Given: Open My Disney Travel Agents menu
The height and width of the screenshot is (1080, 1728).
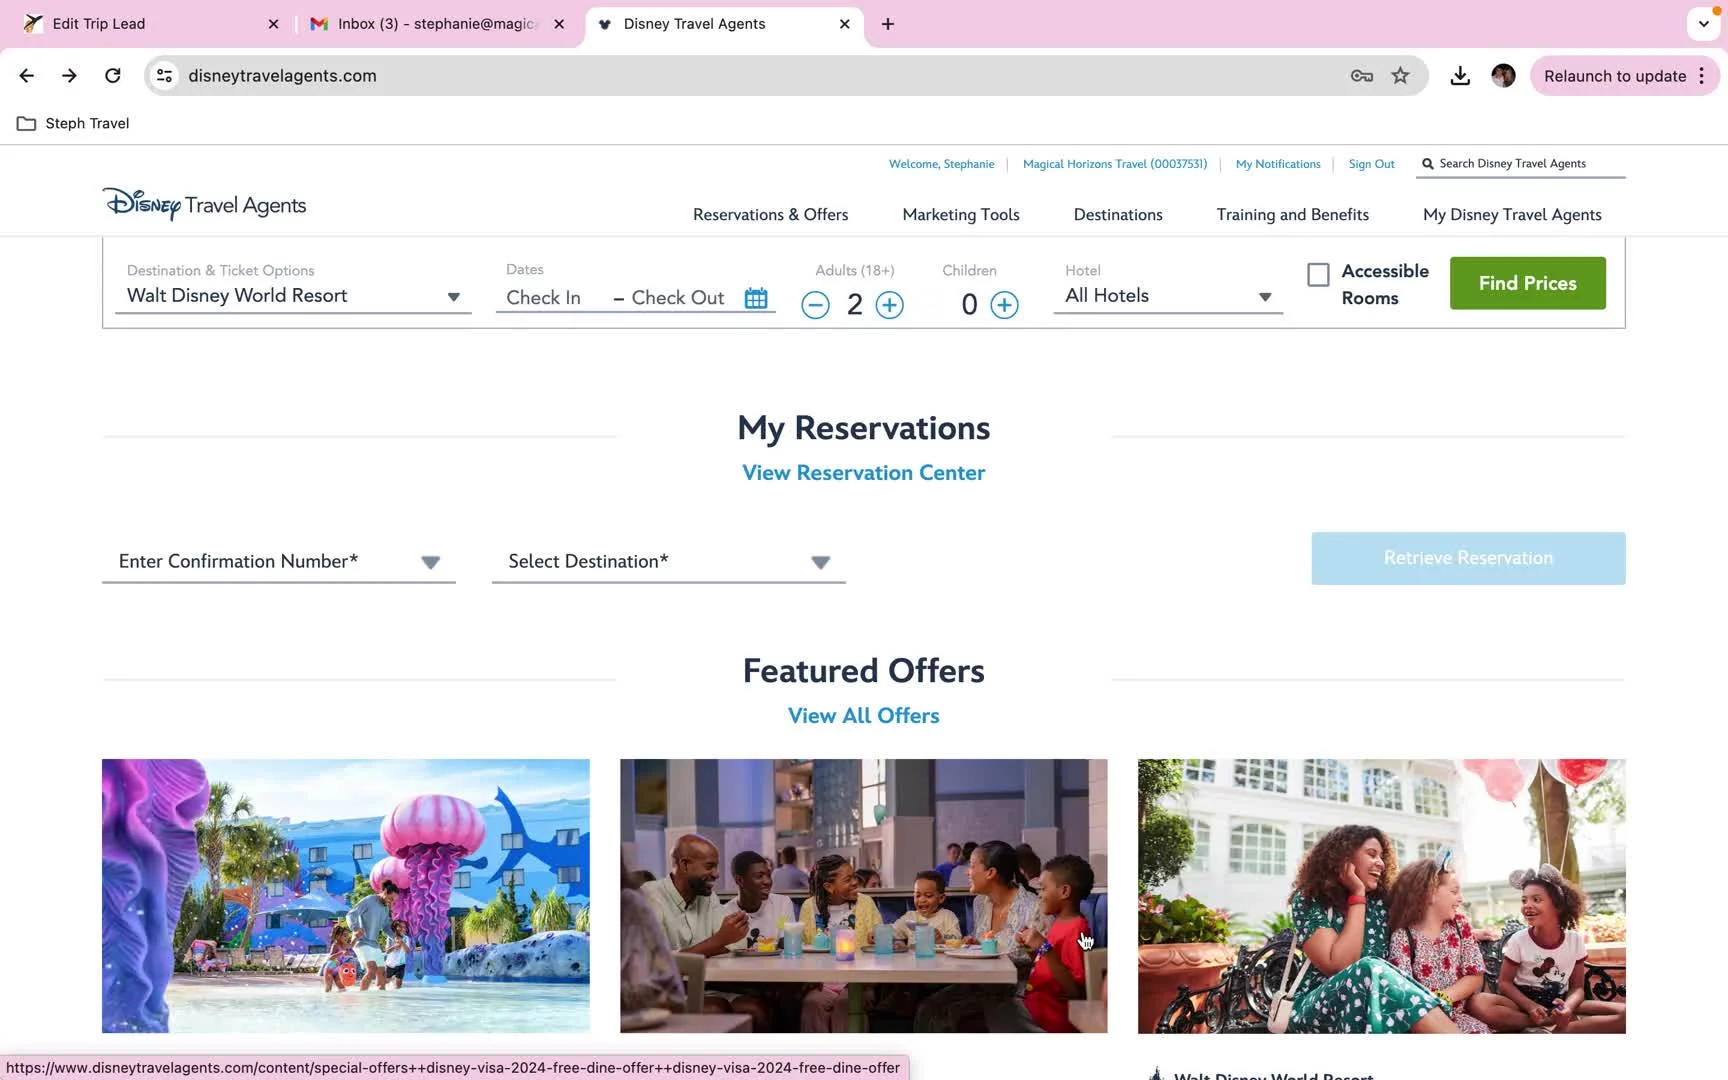Looking at the screenshot, I should (1512, 215).
